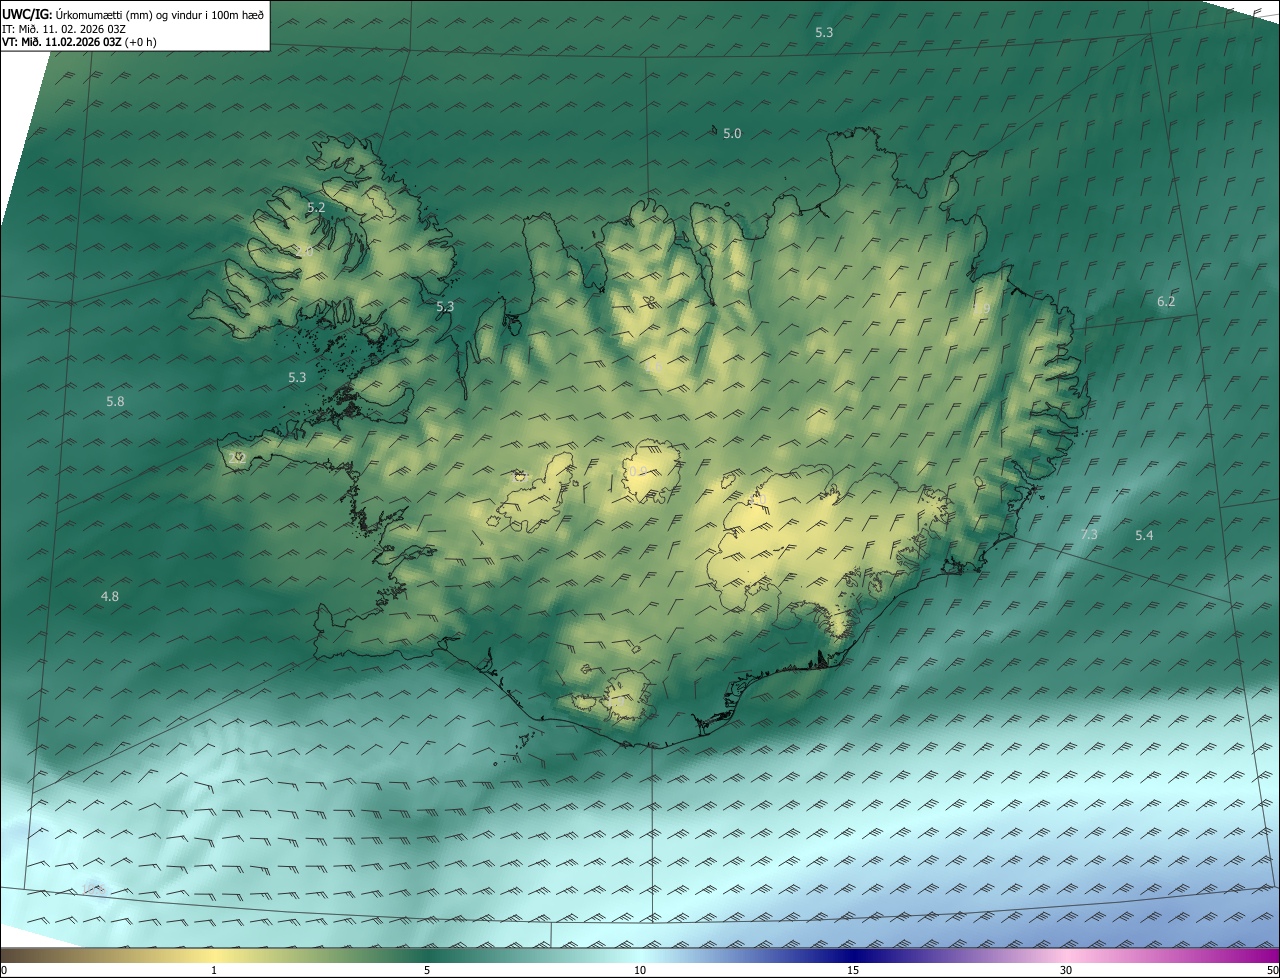Click the 30 tick label on the colour scale

1066,970
